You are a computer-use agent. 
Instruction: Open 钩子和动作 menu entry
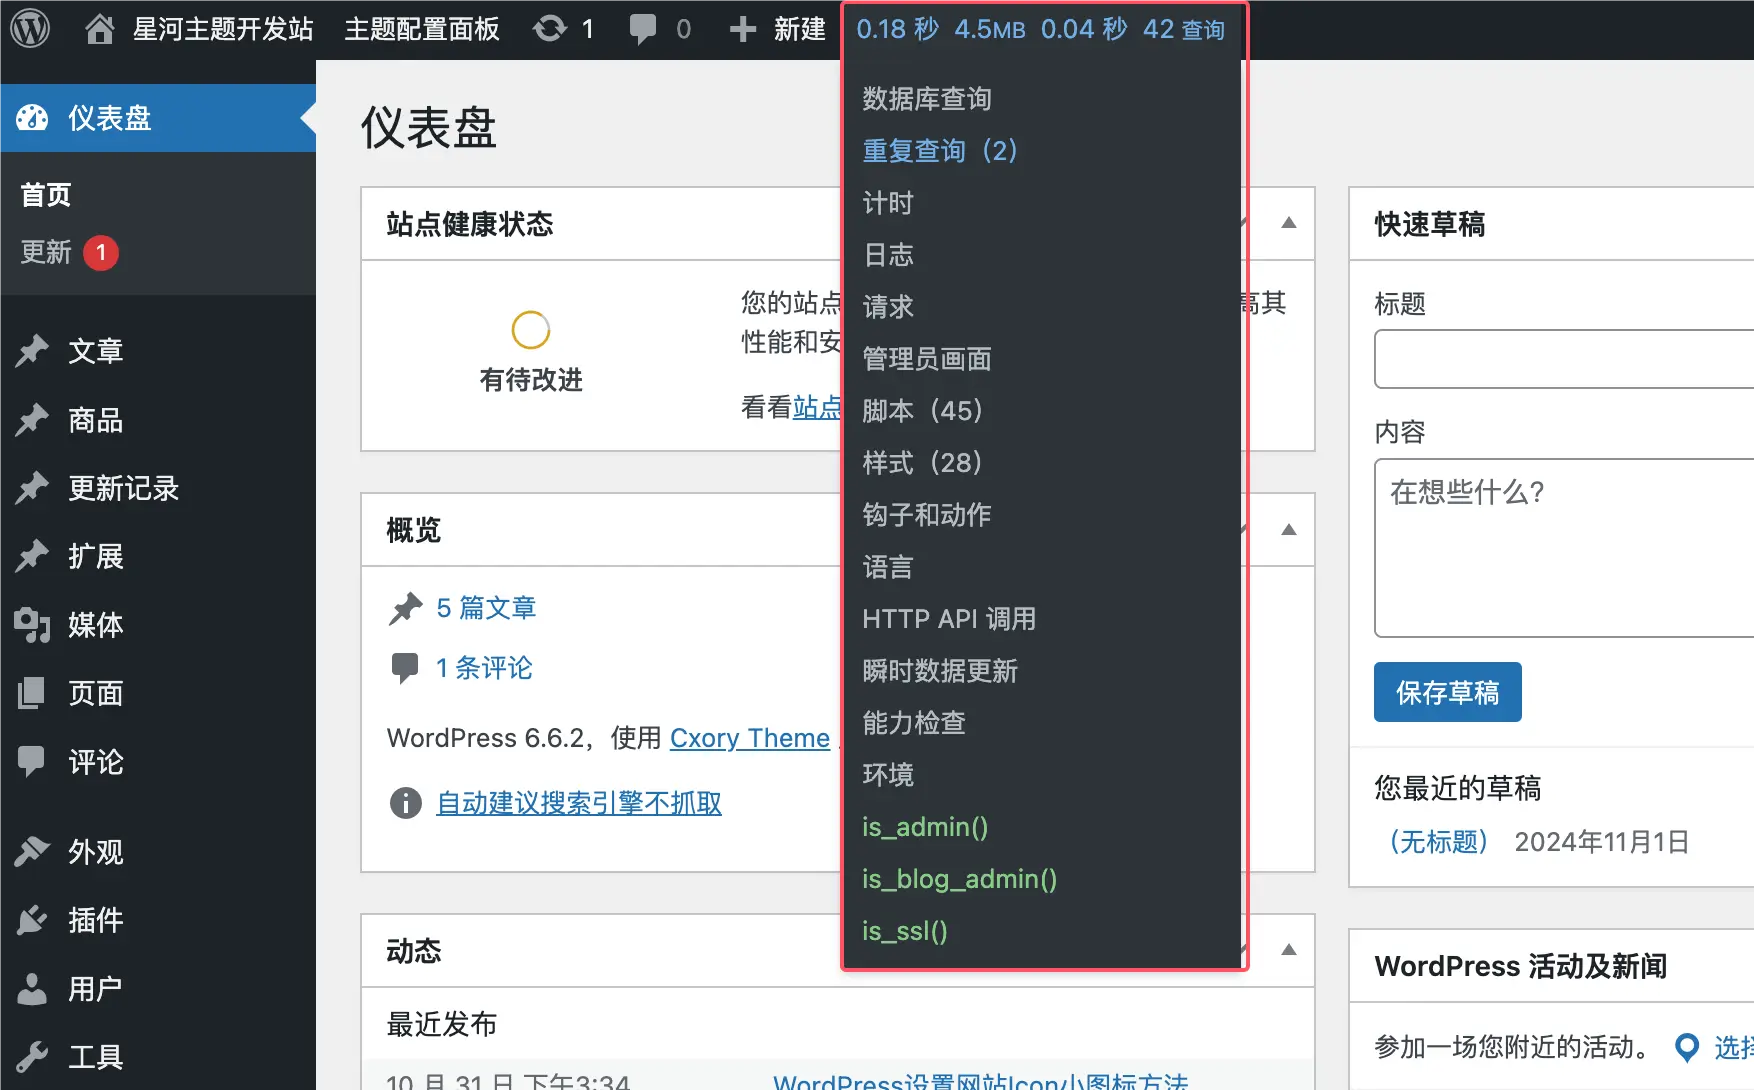pyautogui.click(x=927, y=514)
